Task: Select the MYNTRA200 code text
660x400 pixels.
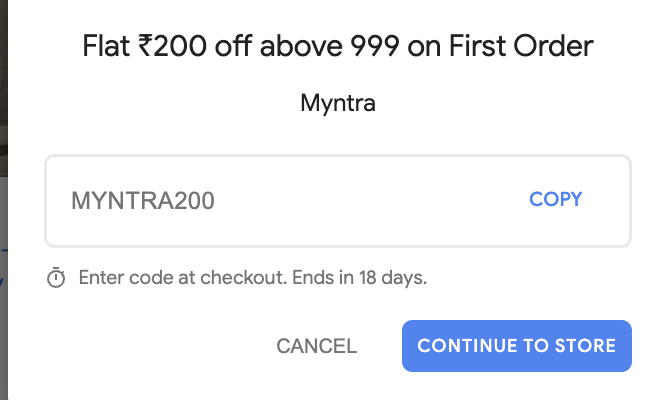Action: coord(143,200)
